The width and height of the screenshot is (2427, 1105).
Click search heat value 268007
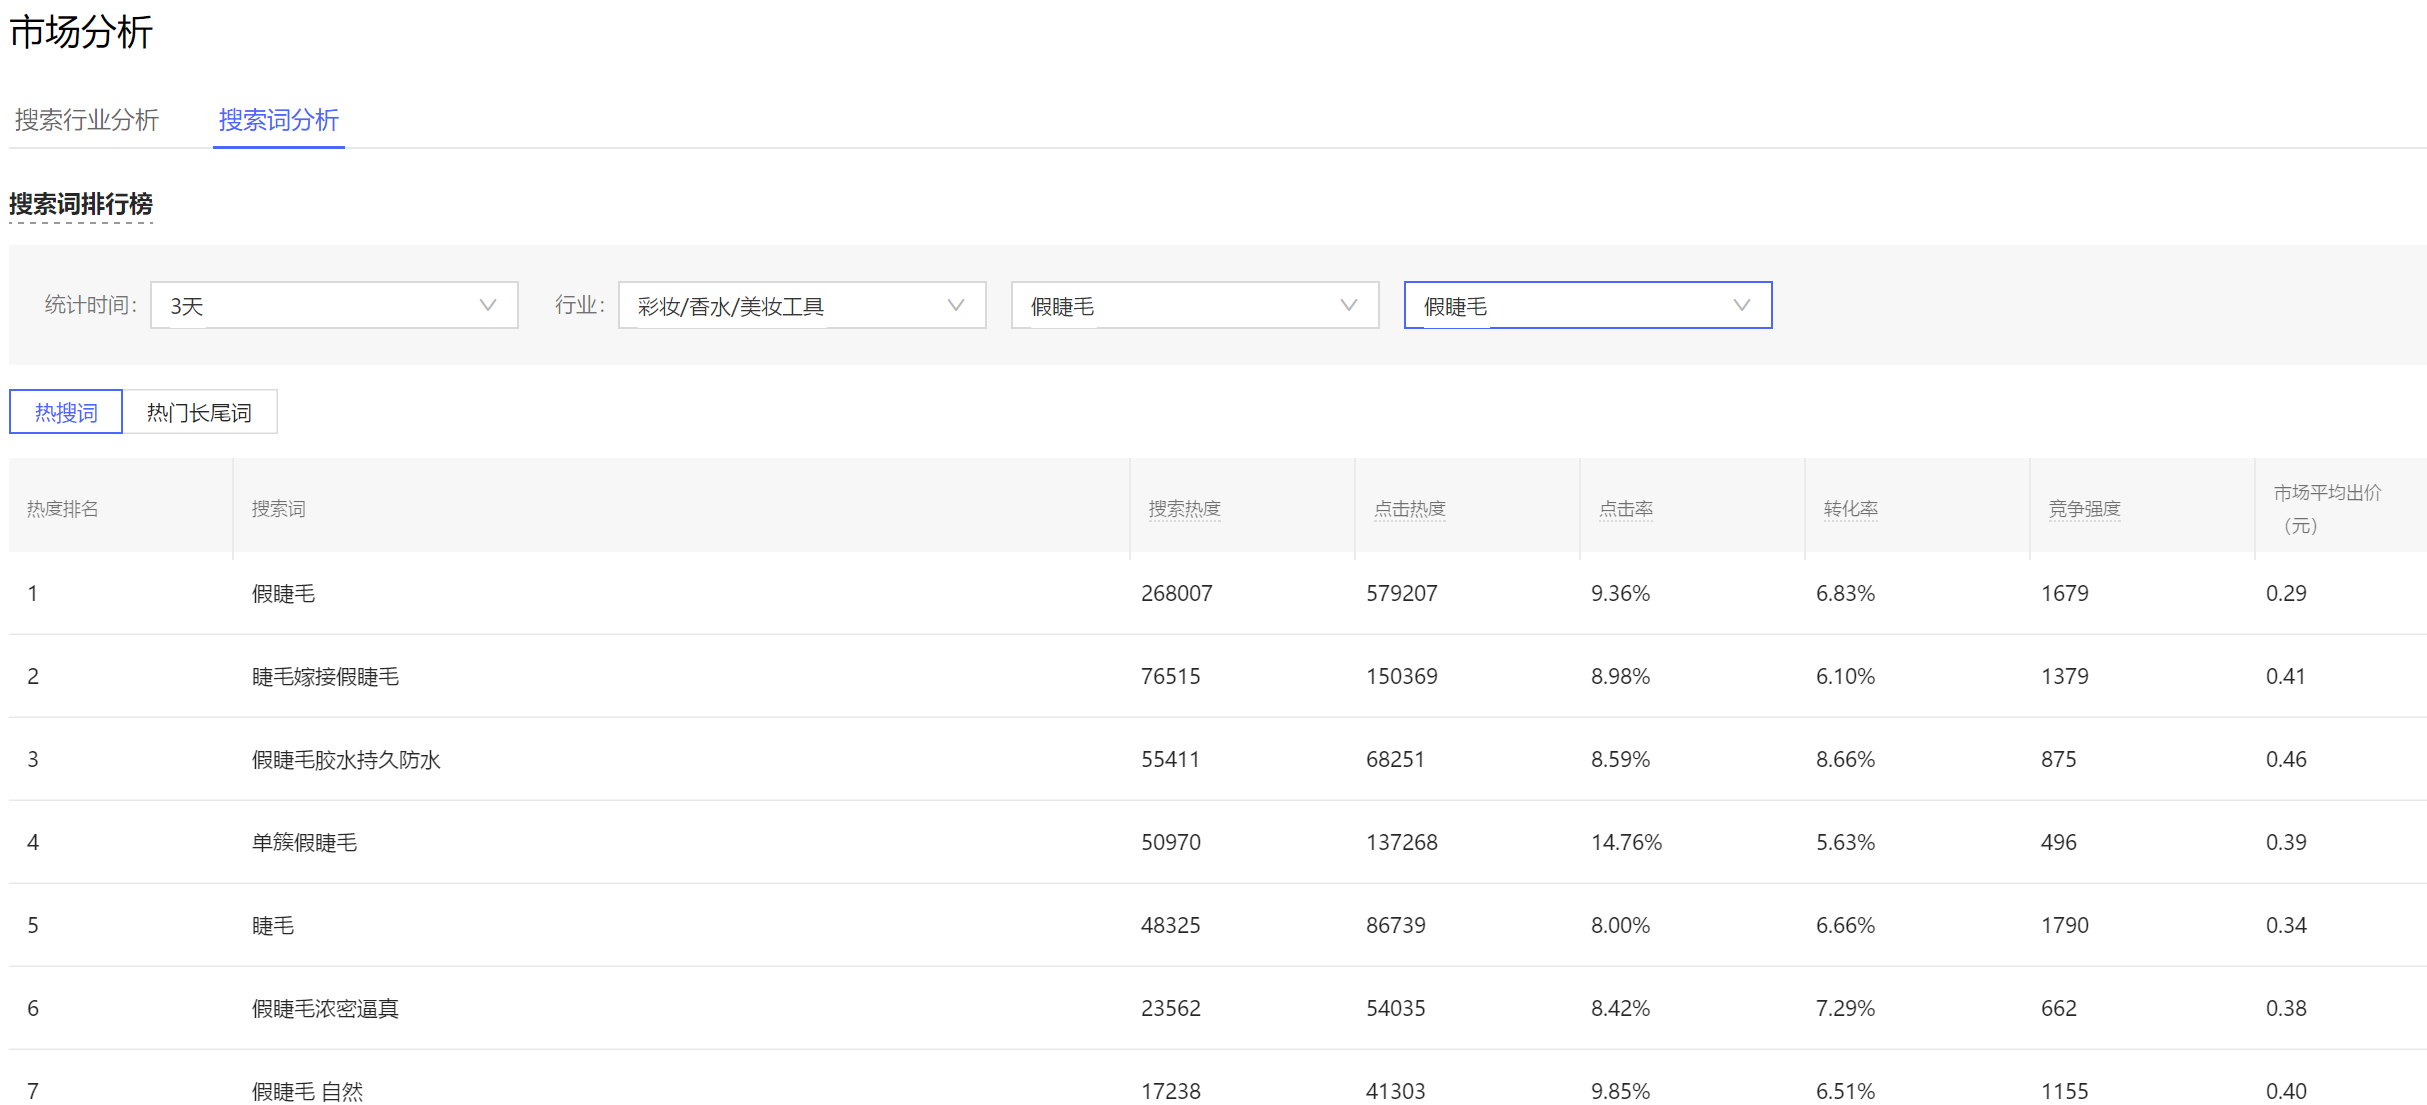(x=1176, y=594)
